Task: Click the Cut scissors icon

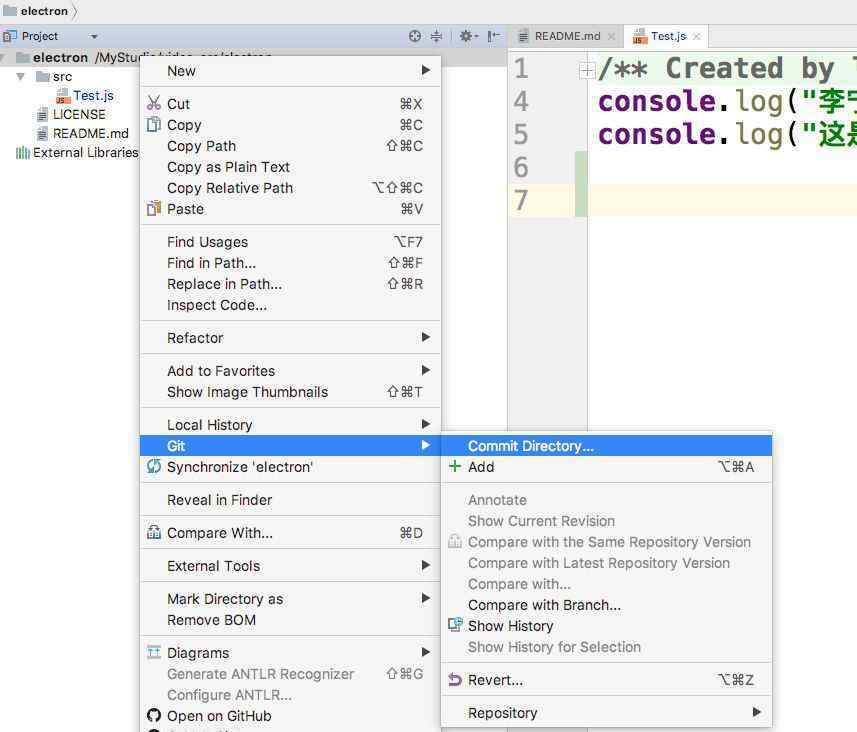Action: tap(154, 103)
